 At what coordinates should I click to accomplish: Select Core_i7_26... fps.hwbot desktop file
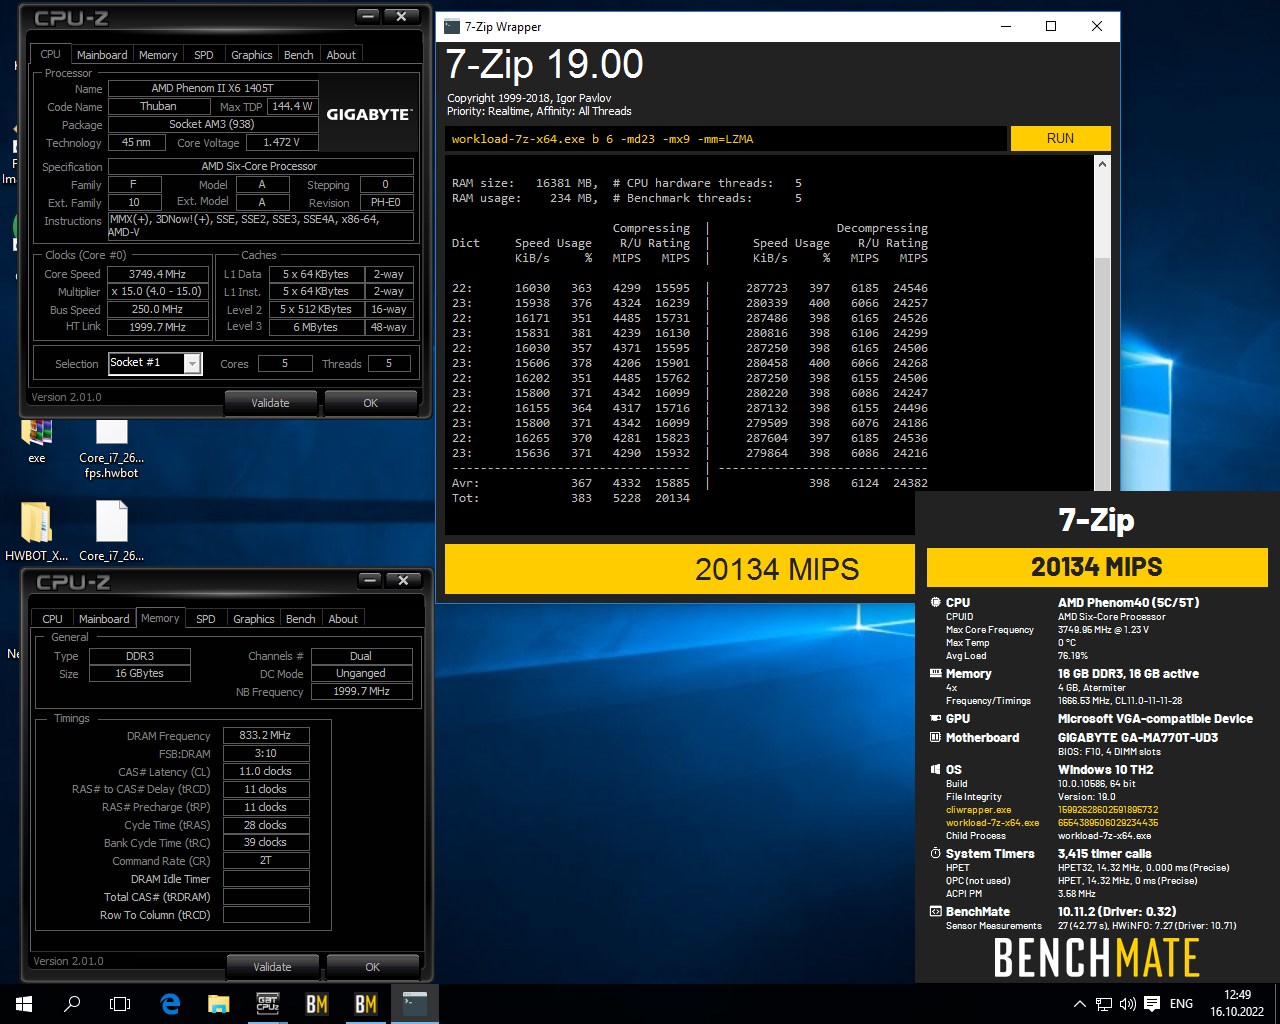coord(112,448)
